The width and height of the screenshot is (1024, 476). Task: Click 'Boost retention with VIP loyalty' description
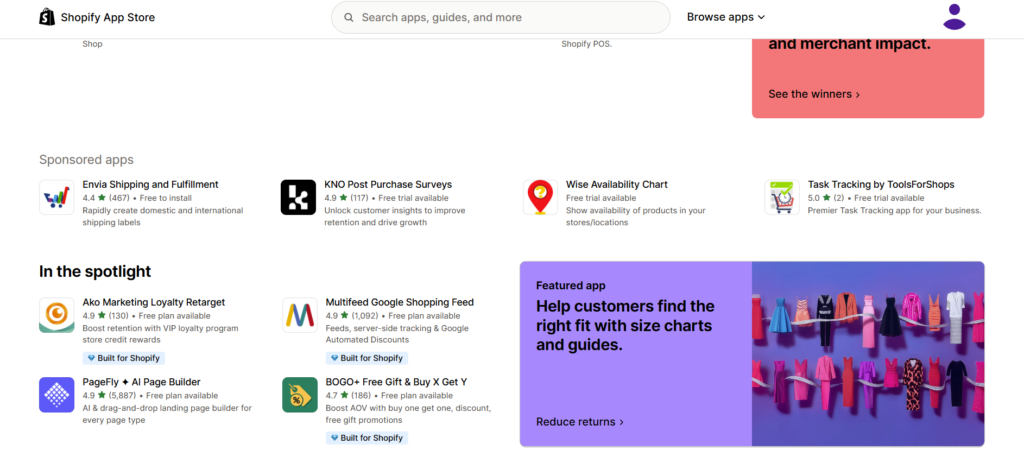click(160, 334)
